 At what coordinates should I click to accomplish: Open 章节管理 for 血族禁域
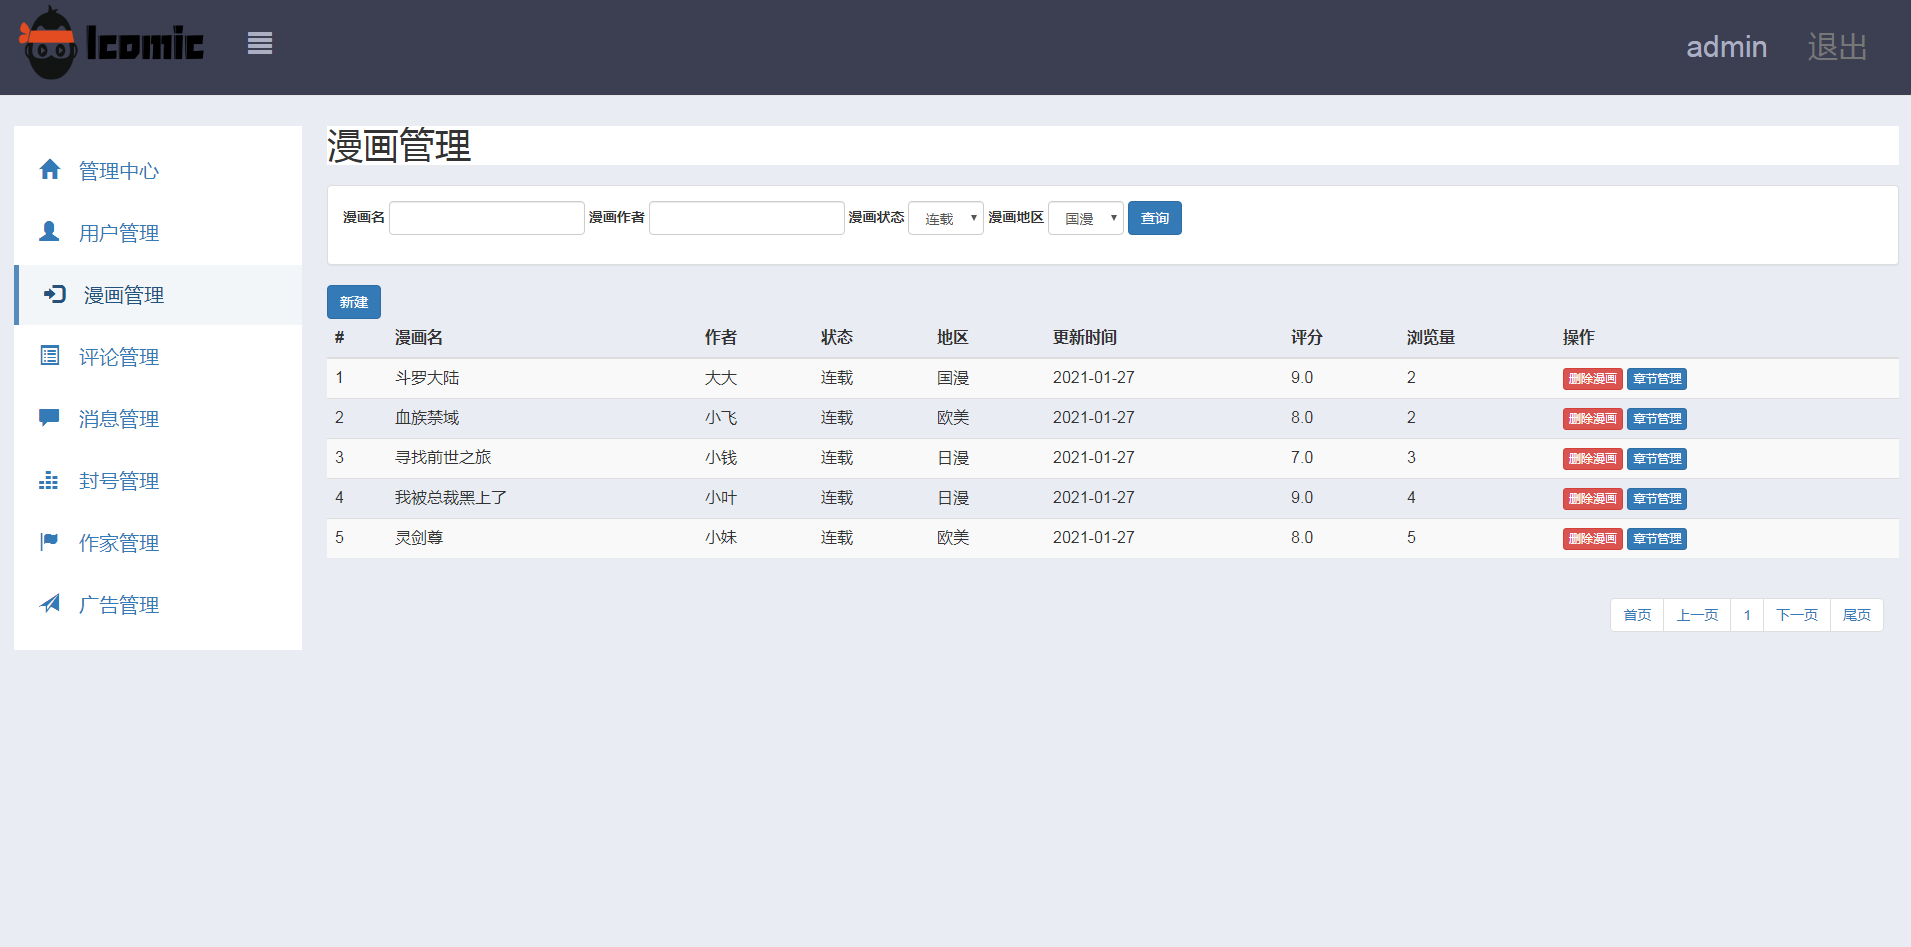pos(1657,419)
